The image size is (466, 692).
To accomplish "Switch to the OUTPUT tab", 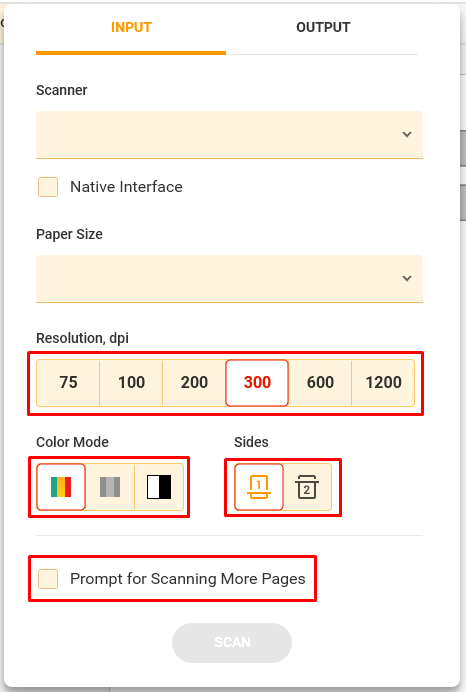I will tap(323, 27).
